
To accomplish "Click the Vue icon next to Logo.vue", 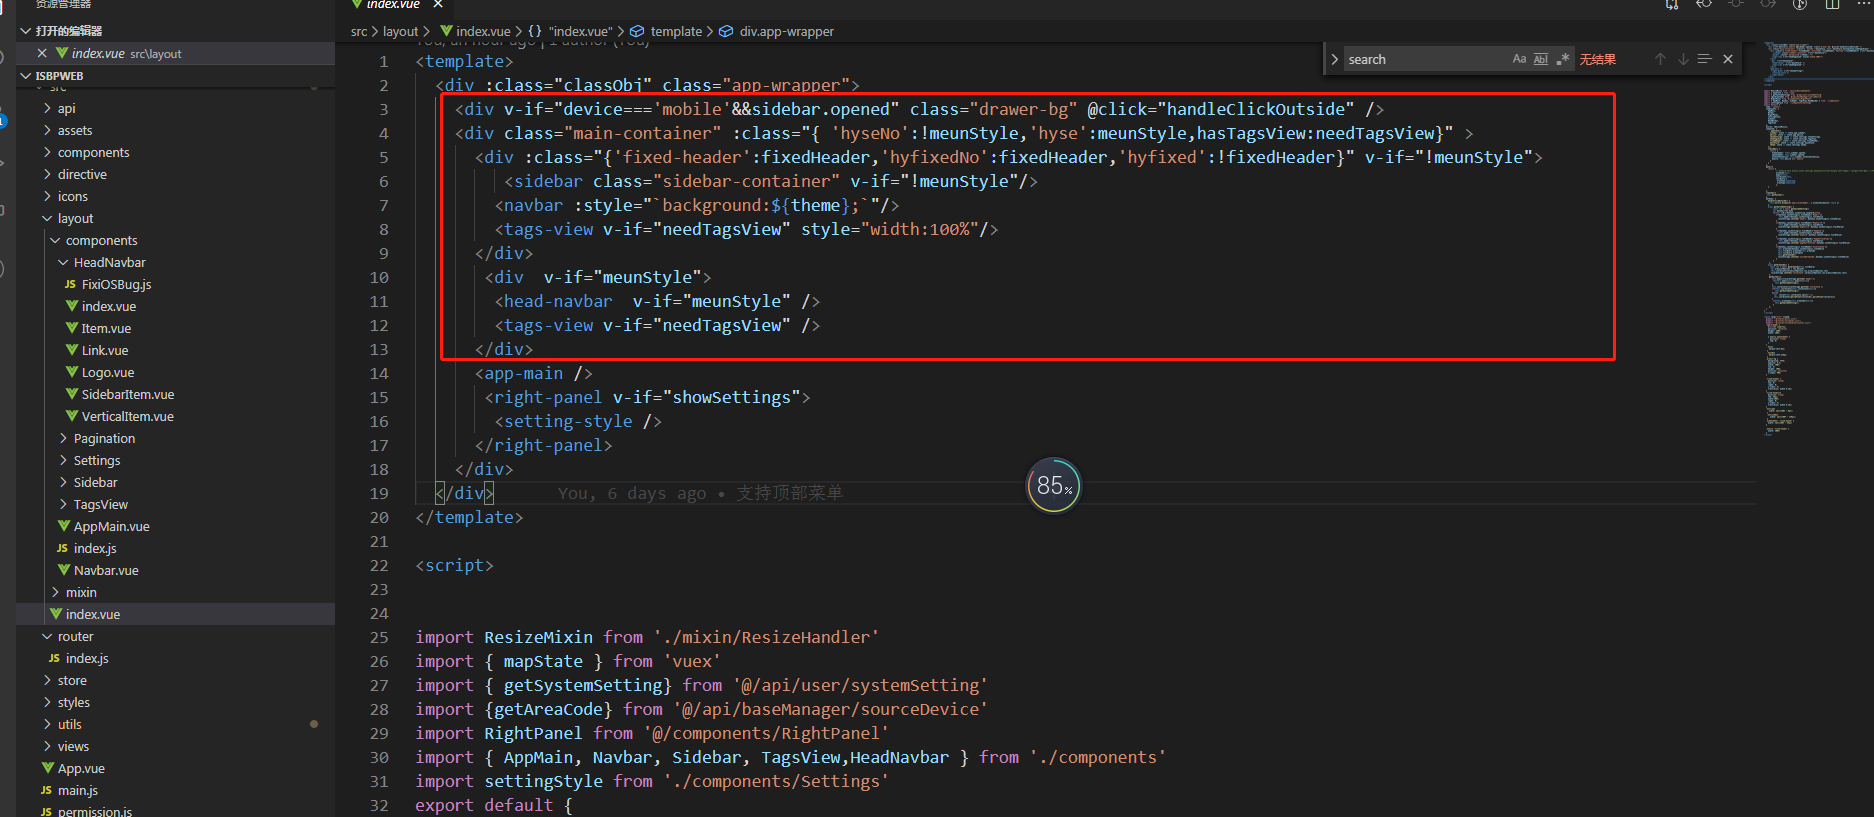I will pyautogui.click(x=71, y=372).
